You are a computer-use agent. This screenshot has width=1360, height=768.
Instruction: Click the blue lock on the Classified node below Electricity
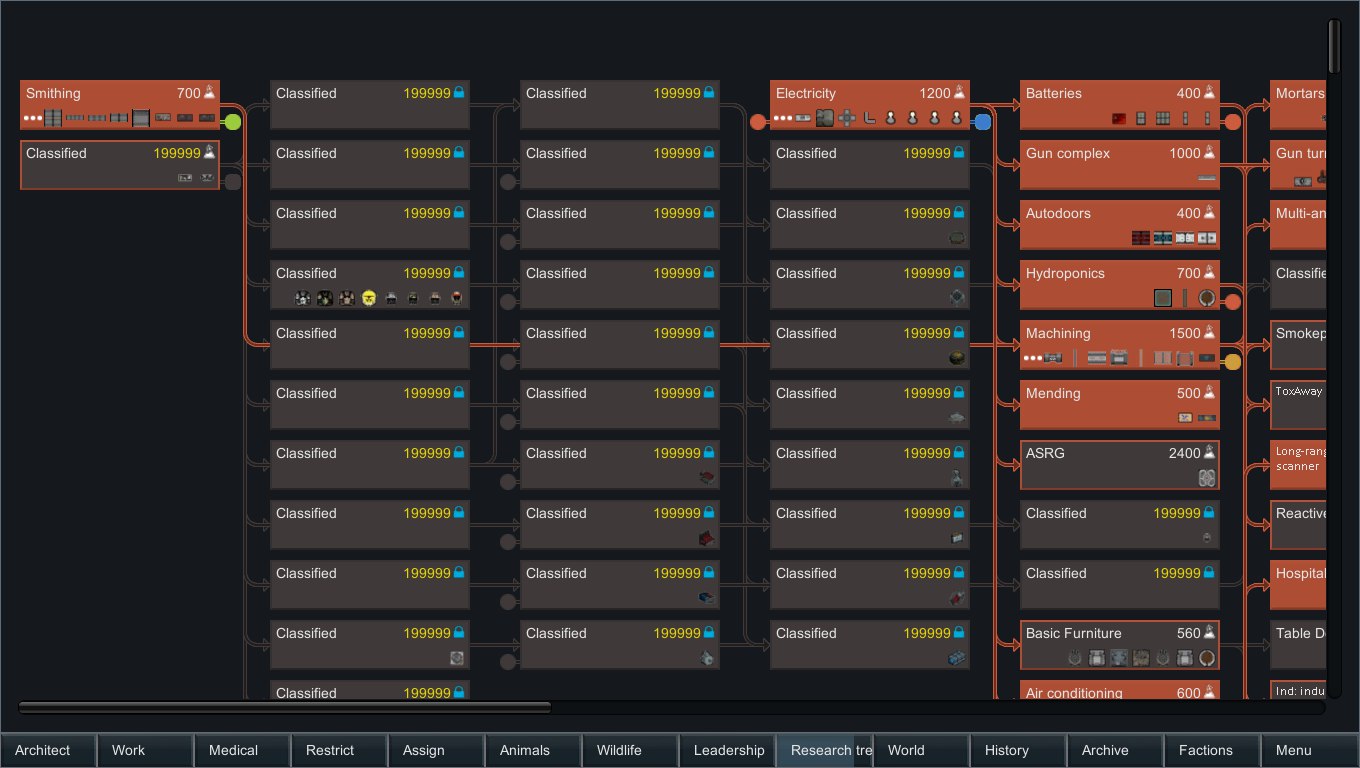(959, 153)
